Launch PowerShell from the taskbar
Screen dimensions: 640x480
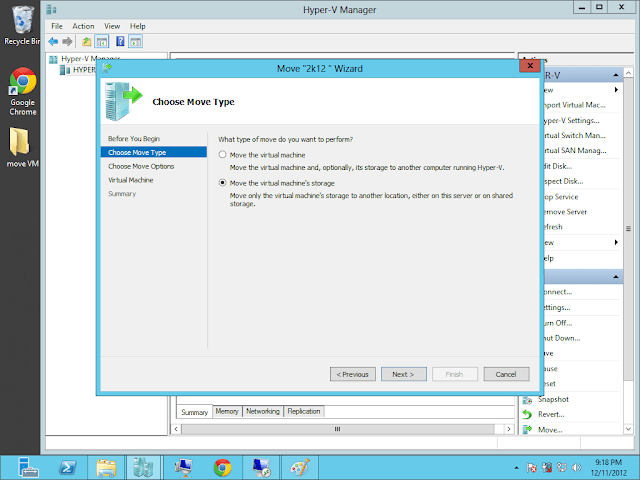click(66, 466)
